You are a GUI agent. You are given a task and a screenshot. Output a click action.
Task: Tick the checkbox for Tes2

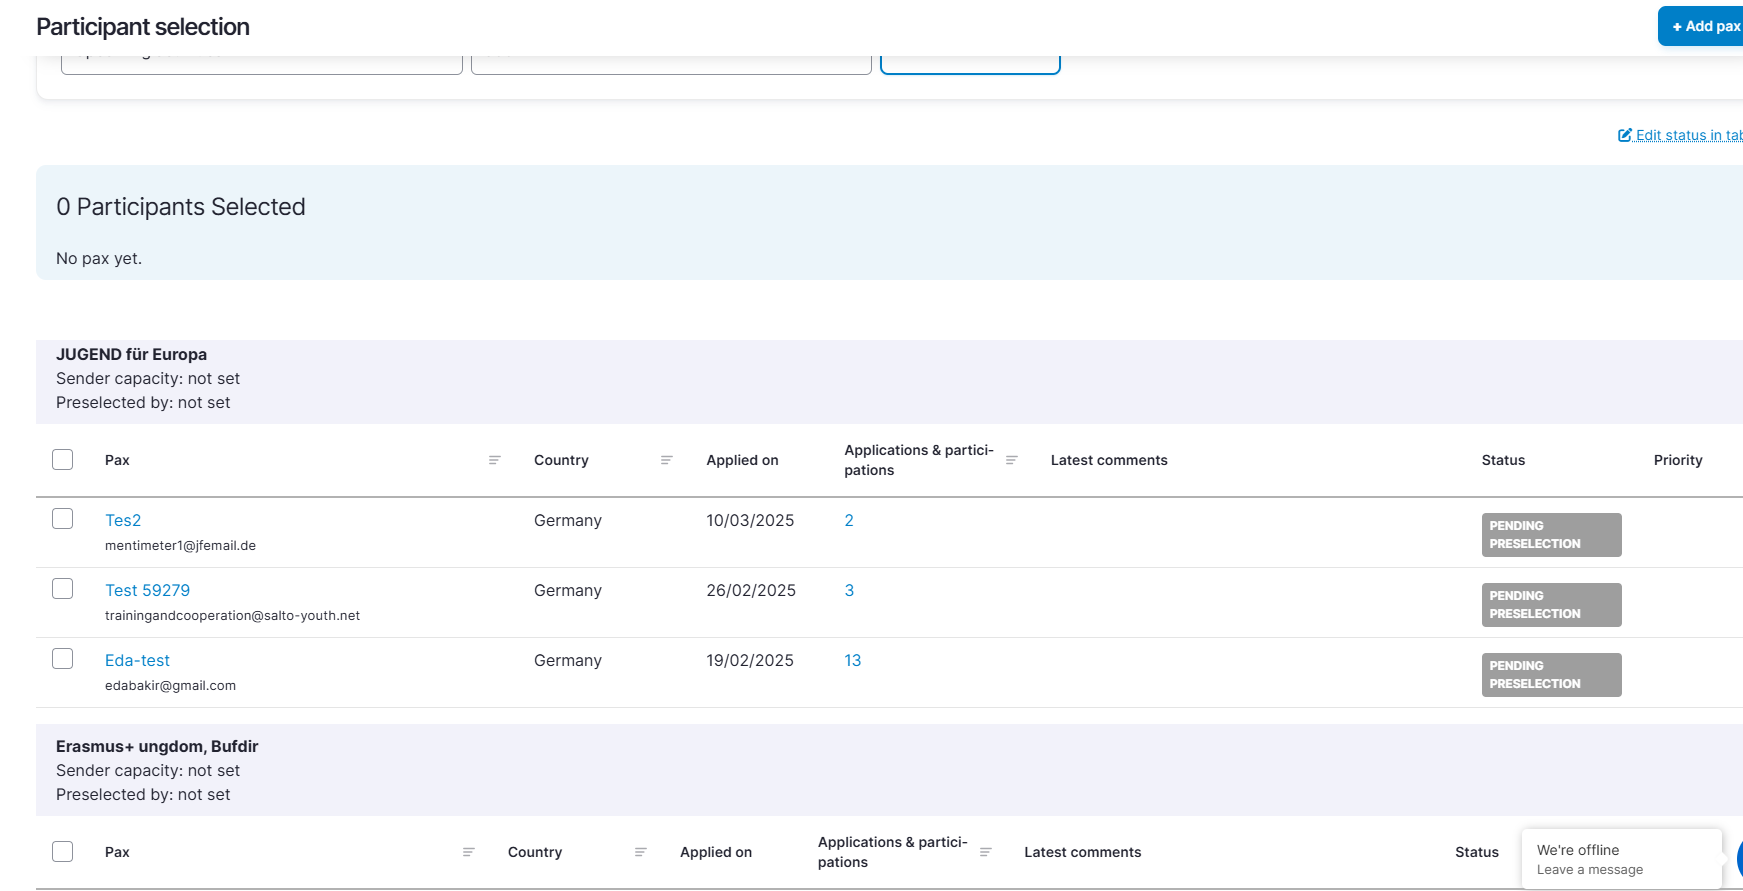[63, 518]
